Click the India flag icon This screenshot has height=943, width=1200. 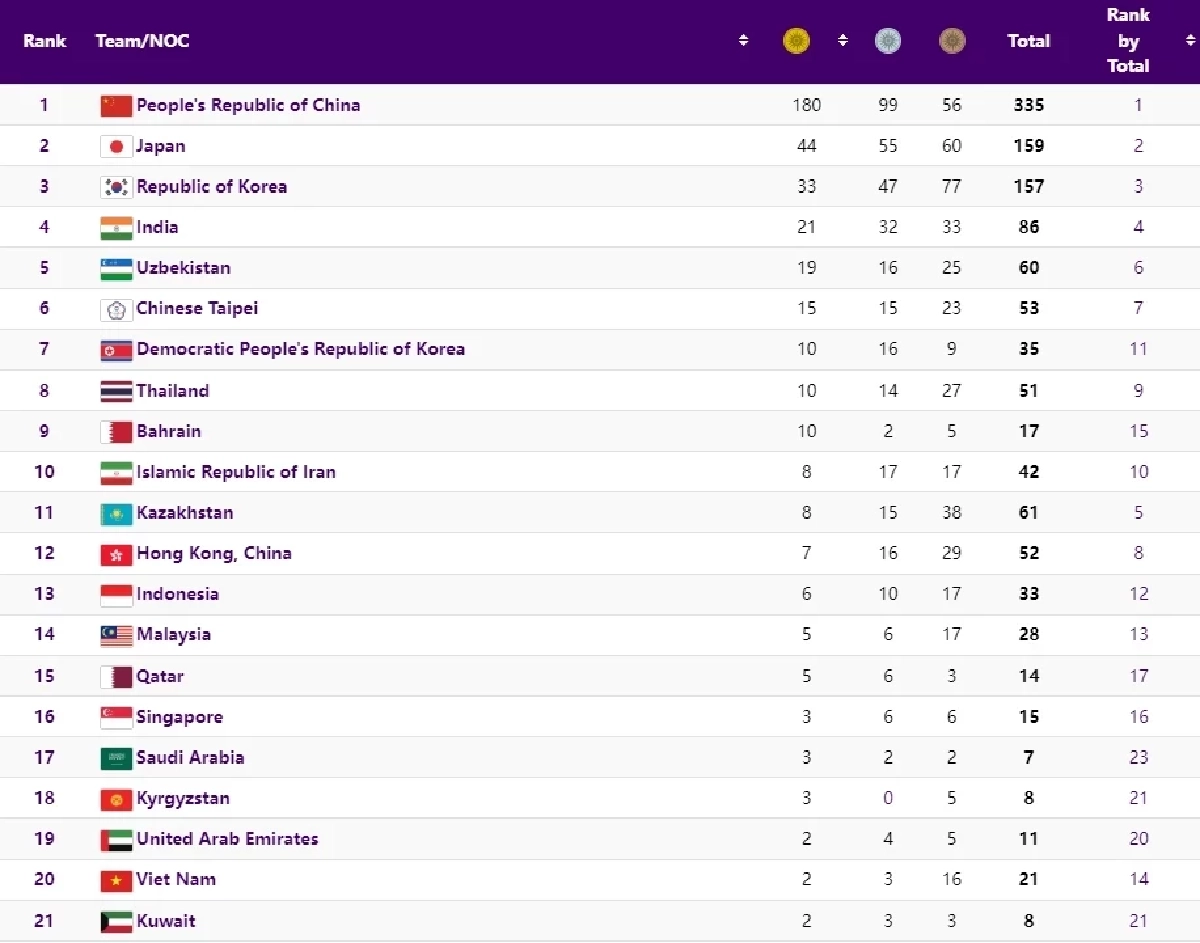[x=116, y=227]
